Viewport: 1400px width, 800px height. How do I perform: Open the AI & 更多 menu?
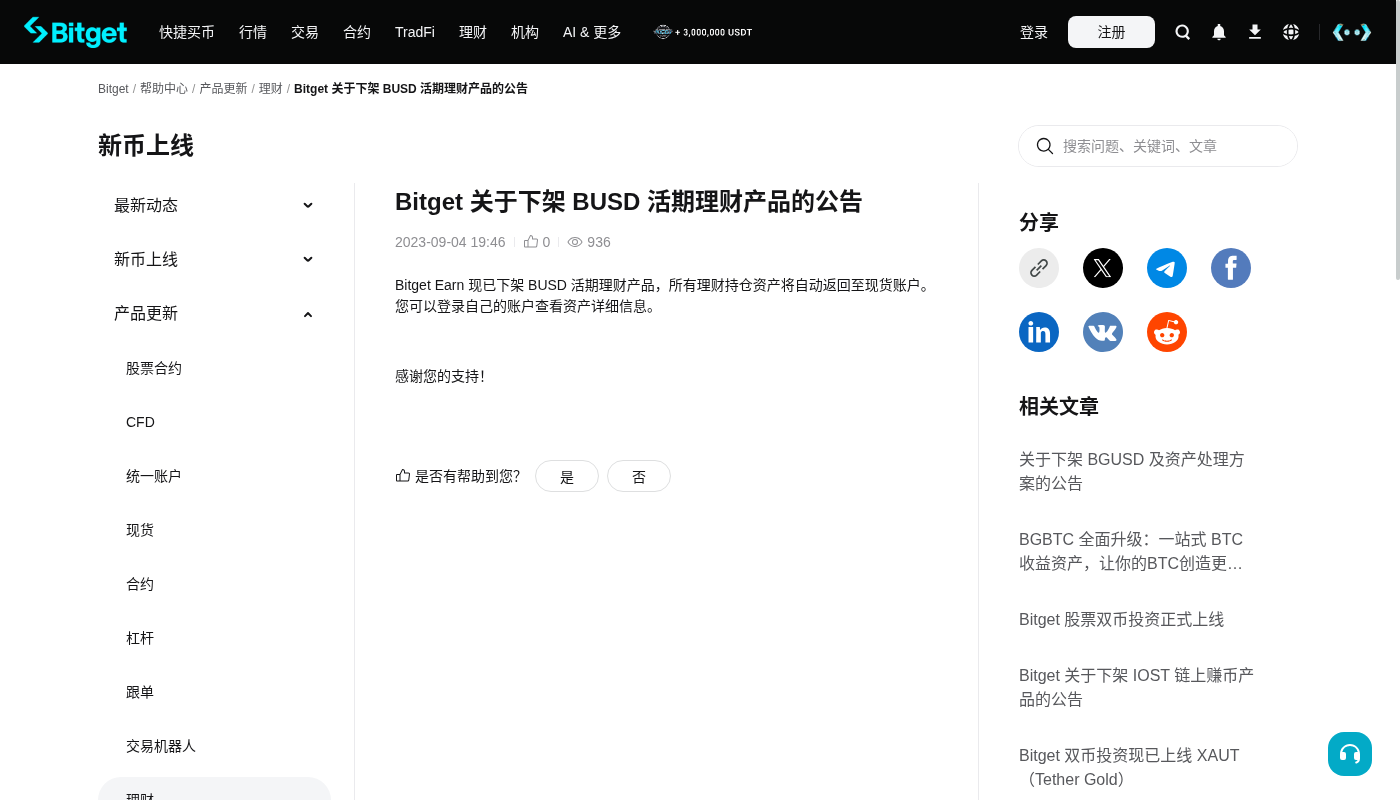tap(592, 32)
